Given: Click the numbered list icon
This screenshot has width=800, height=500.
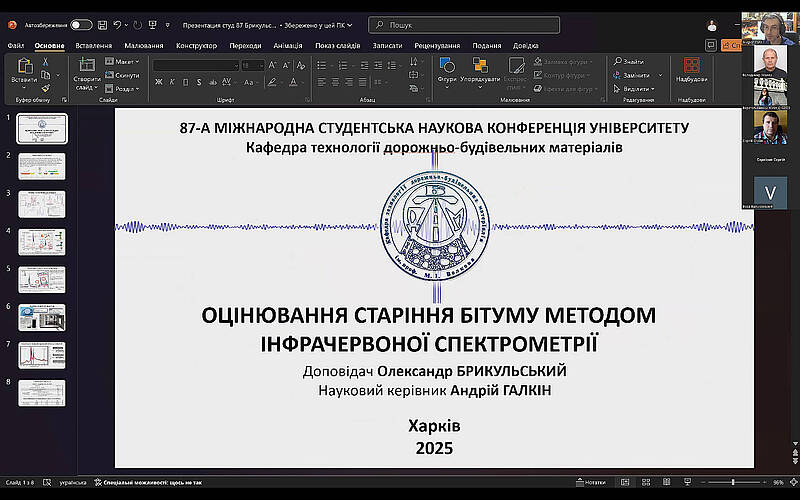Looking at the screenshot, I should [343, 65].
